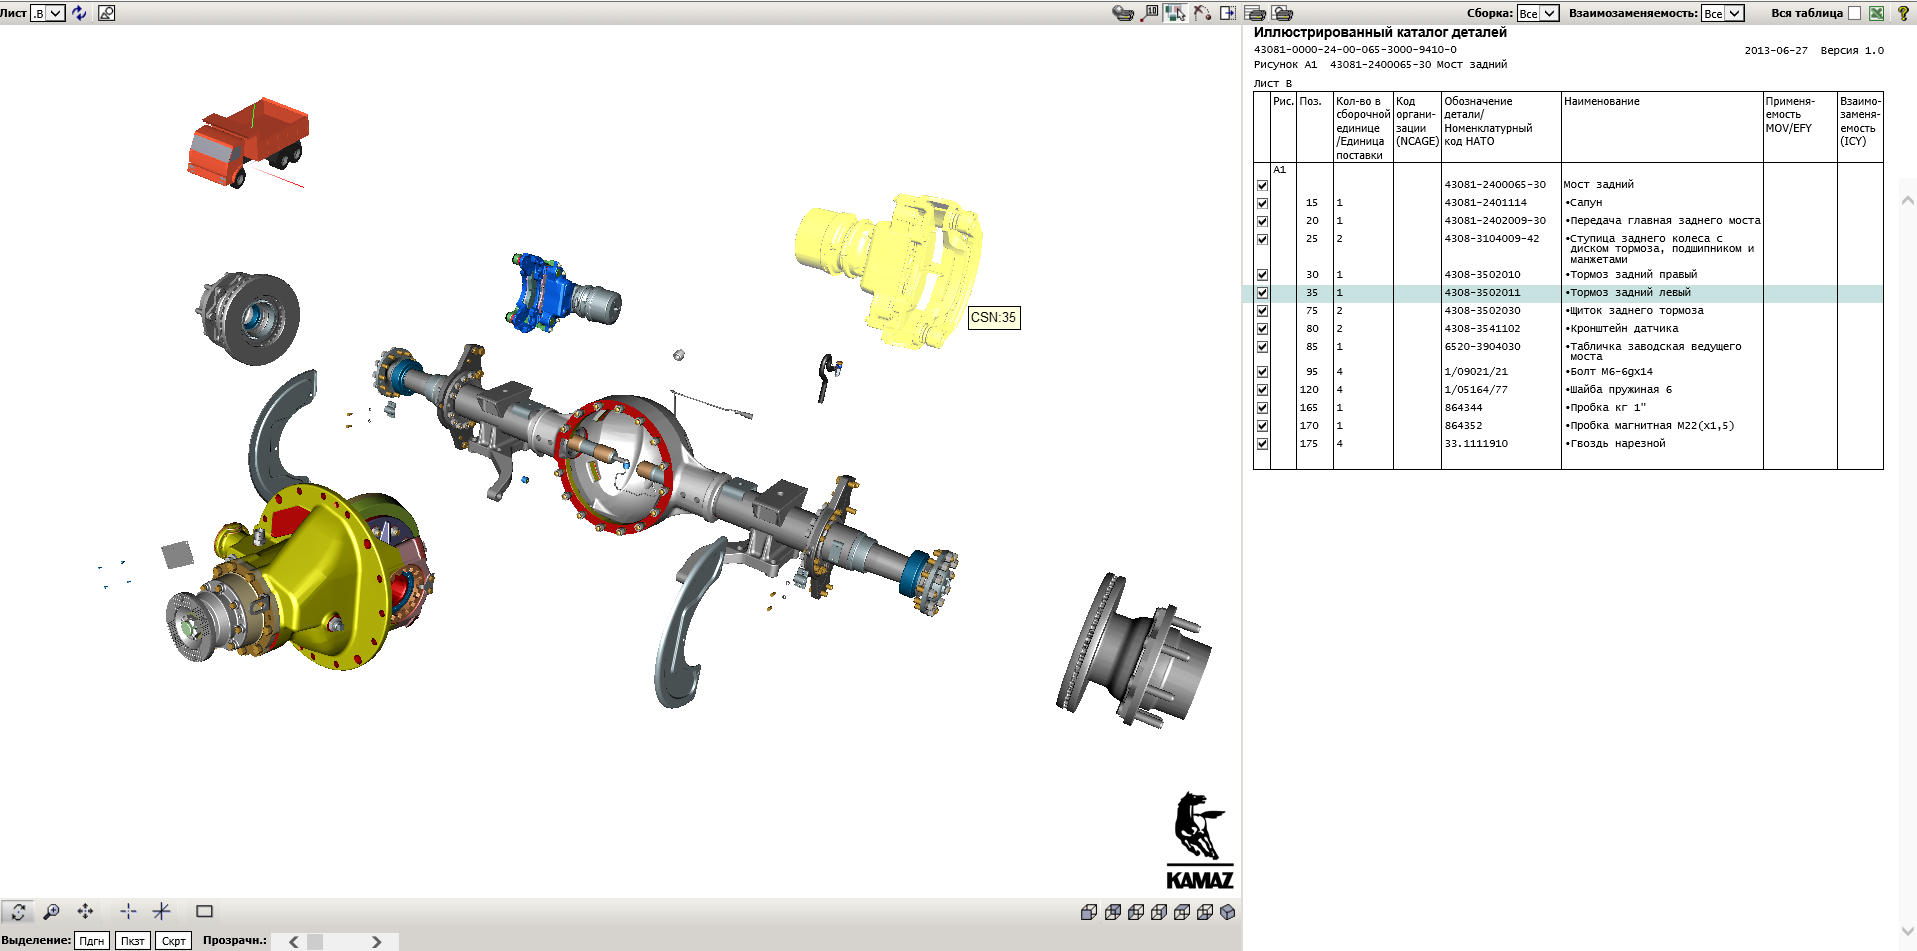Click the parts table scroll down arrow

click(x=1907, y=931)
